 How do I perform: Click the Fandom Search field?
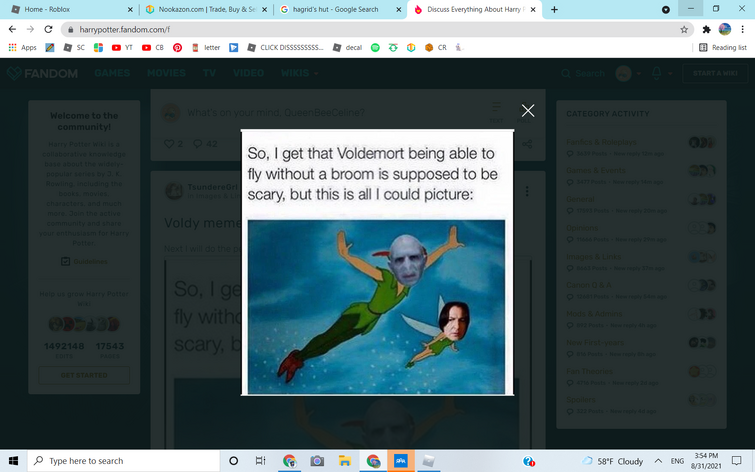click(583, 73)
